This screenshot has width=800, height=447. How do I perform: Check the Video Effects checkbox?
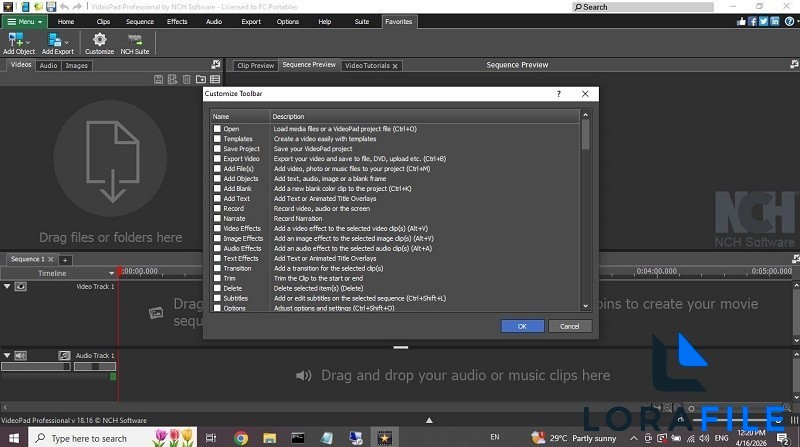[217, 229]
